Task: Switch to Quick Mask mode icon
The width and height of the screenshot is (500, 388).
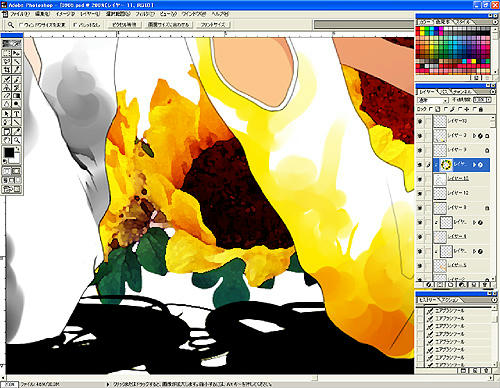Action: (x=16, y=171)
